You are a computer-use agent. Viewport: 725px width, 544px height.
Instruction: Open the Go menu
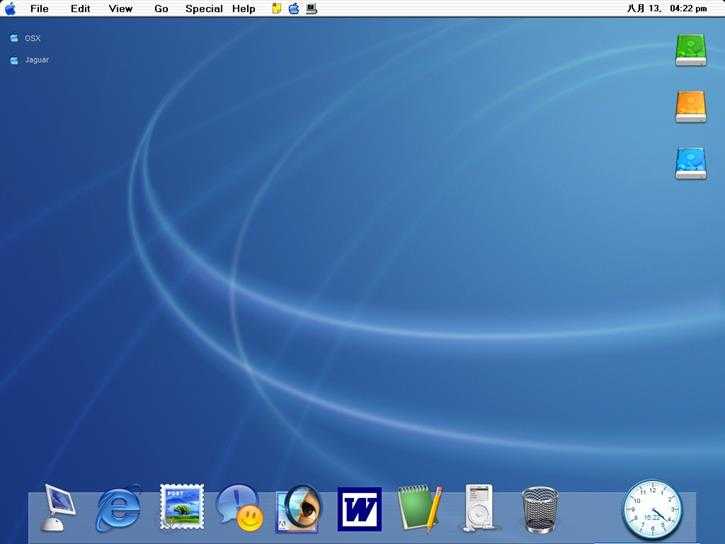tap(161, 9)
